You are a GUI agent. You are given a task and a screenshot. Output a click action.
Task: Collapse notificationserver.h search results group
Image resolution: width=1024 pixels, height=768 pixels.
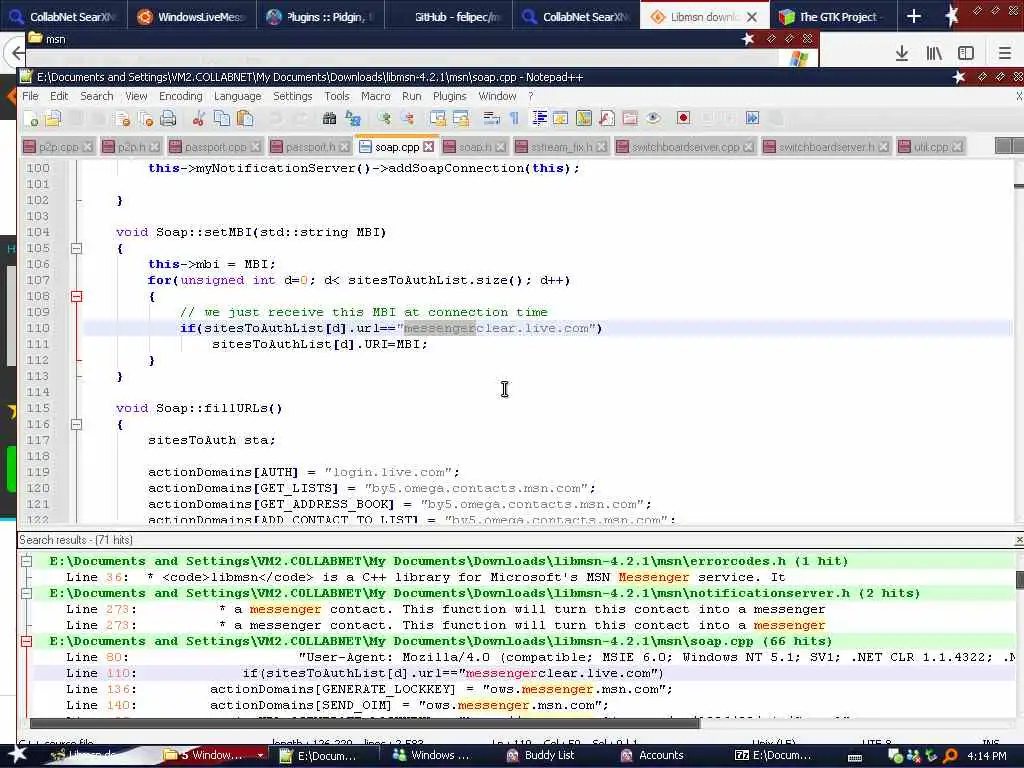coord(26,593)
